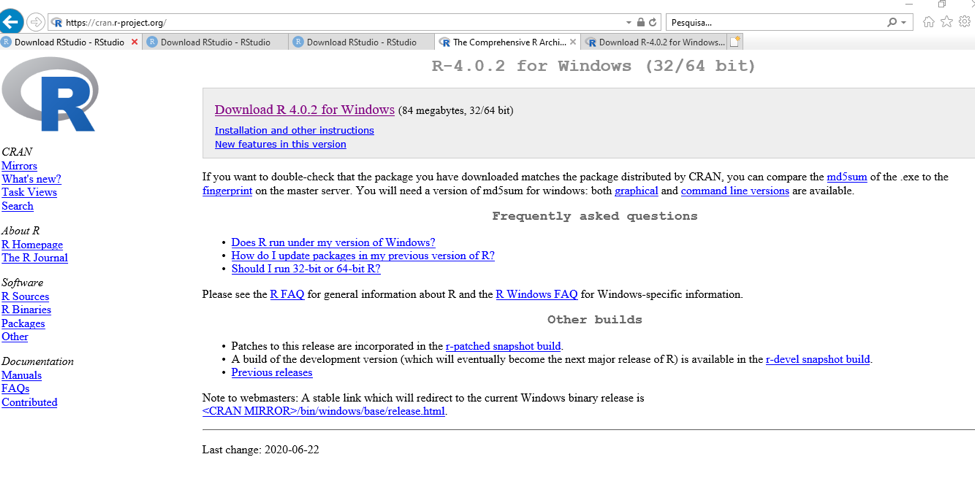Open the md5sum link
Image resolution: width=975 pixels, height=479 pixels.
point(847,177)
